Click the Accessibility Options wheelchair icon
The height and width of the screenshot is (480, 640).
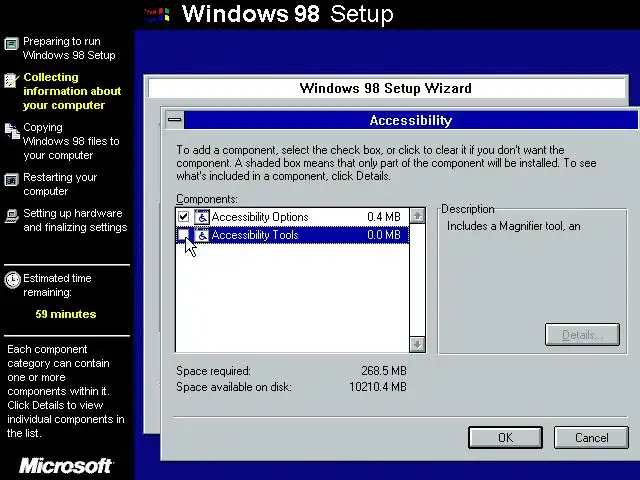(202, 217)
